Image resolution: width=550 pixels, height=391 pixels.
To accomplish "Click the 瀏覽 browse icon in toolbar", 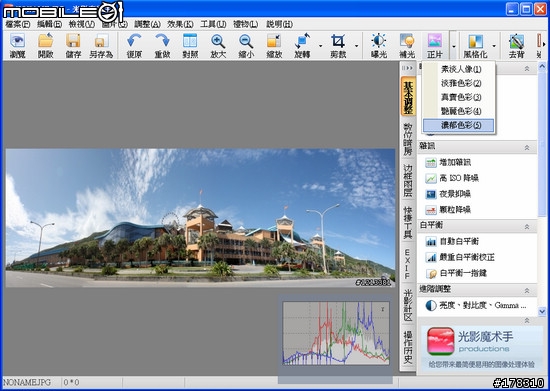I will 17,46.
